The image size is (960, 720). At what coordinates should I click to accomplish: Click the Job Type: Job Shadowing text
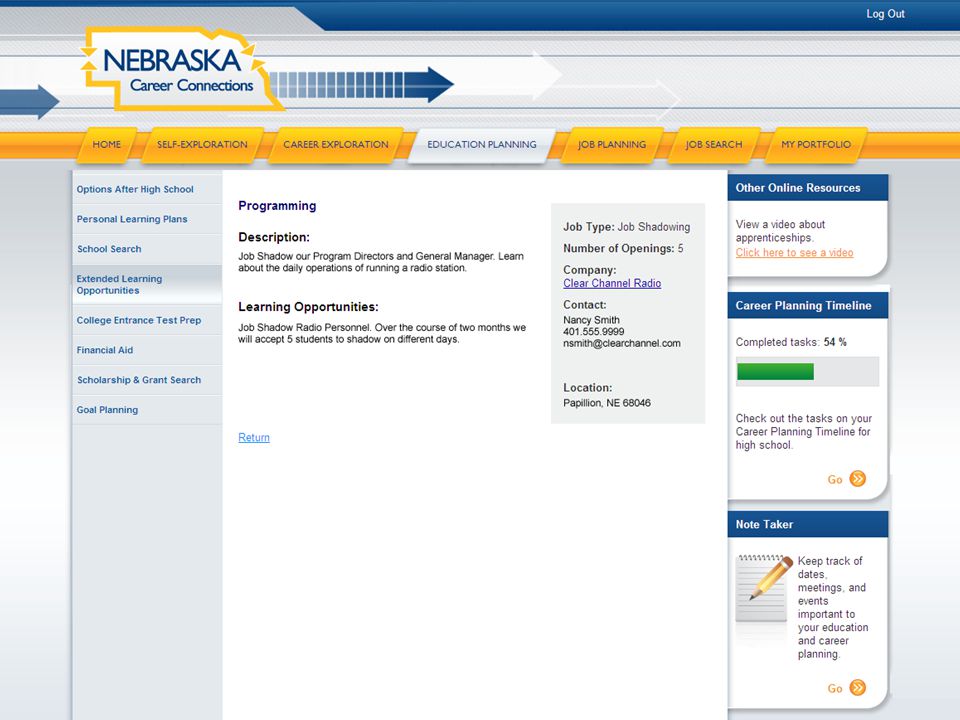(626, 227)
